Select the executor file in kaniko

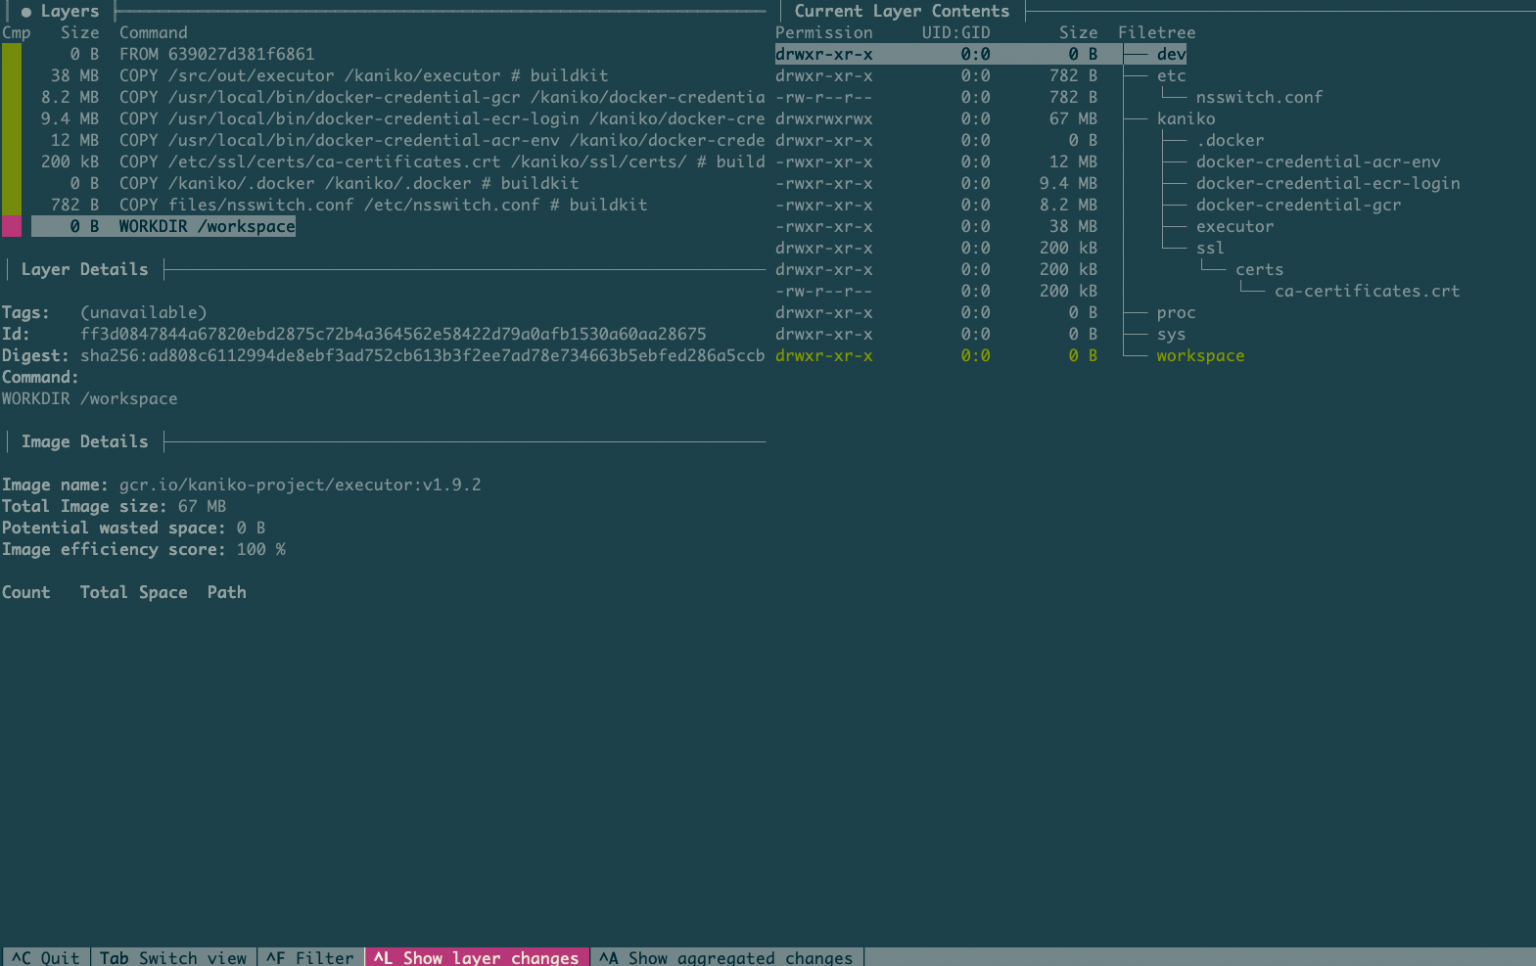click(x=1235, y=227)
